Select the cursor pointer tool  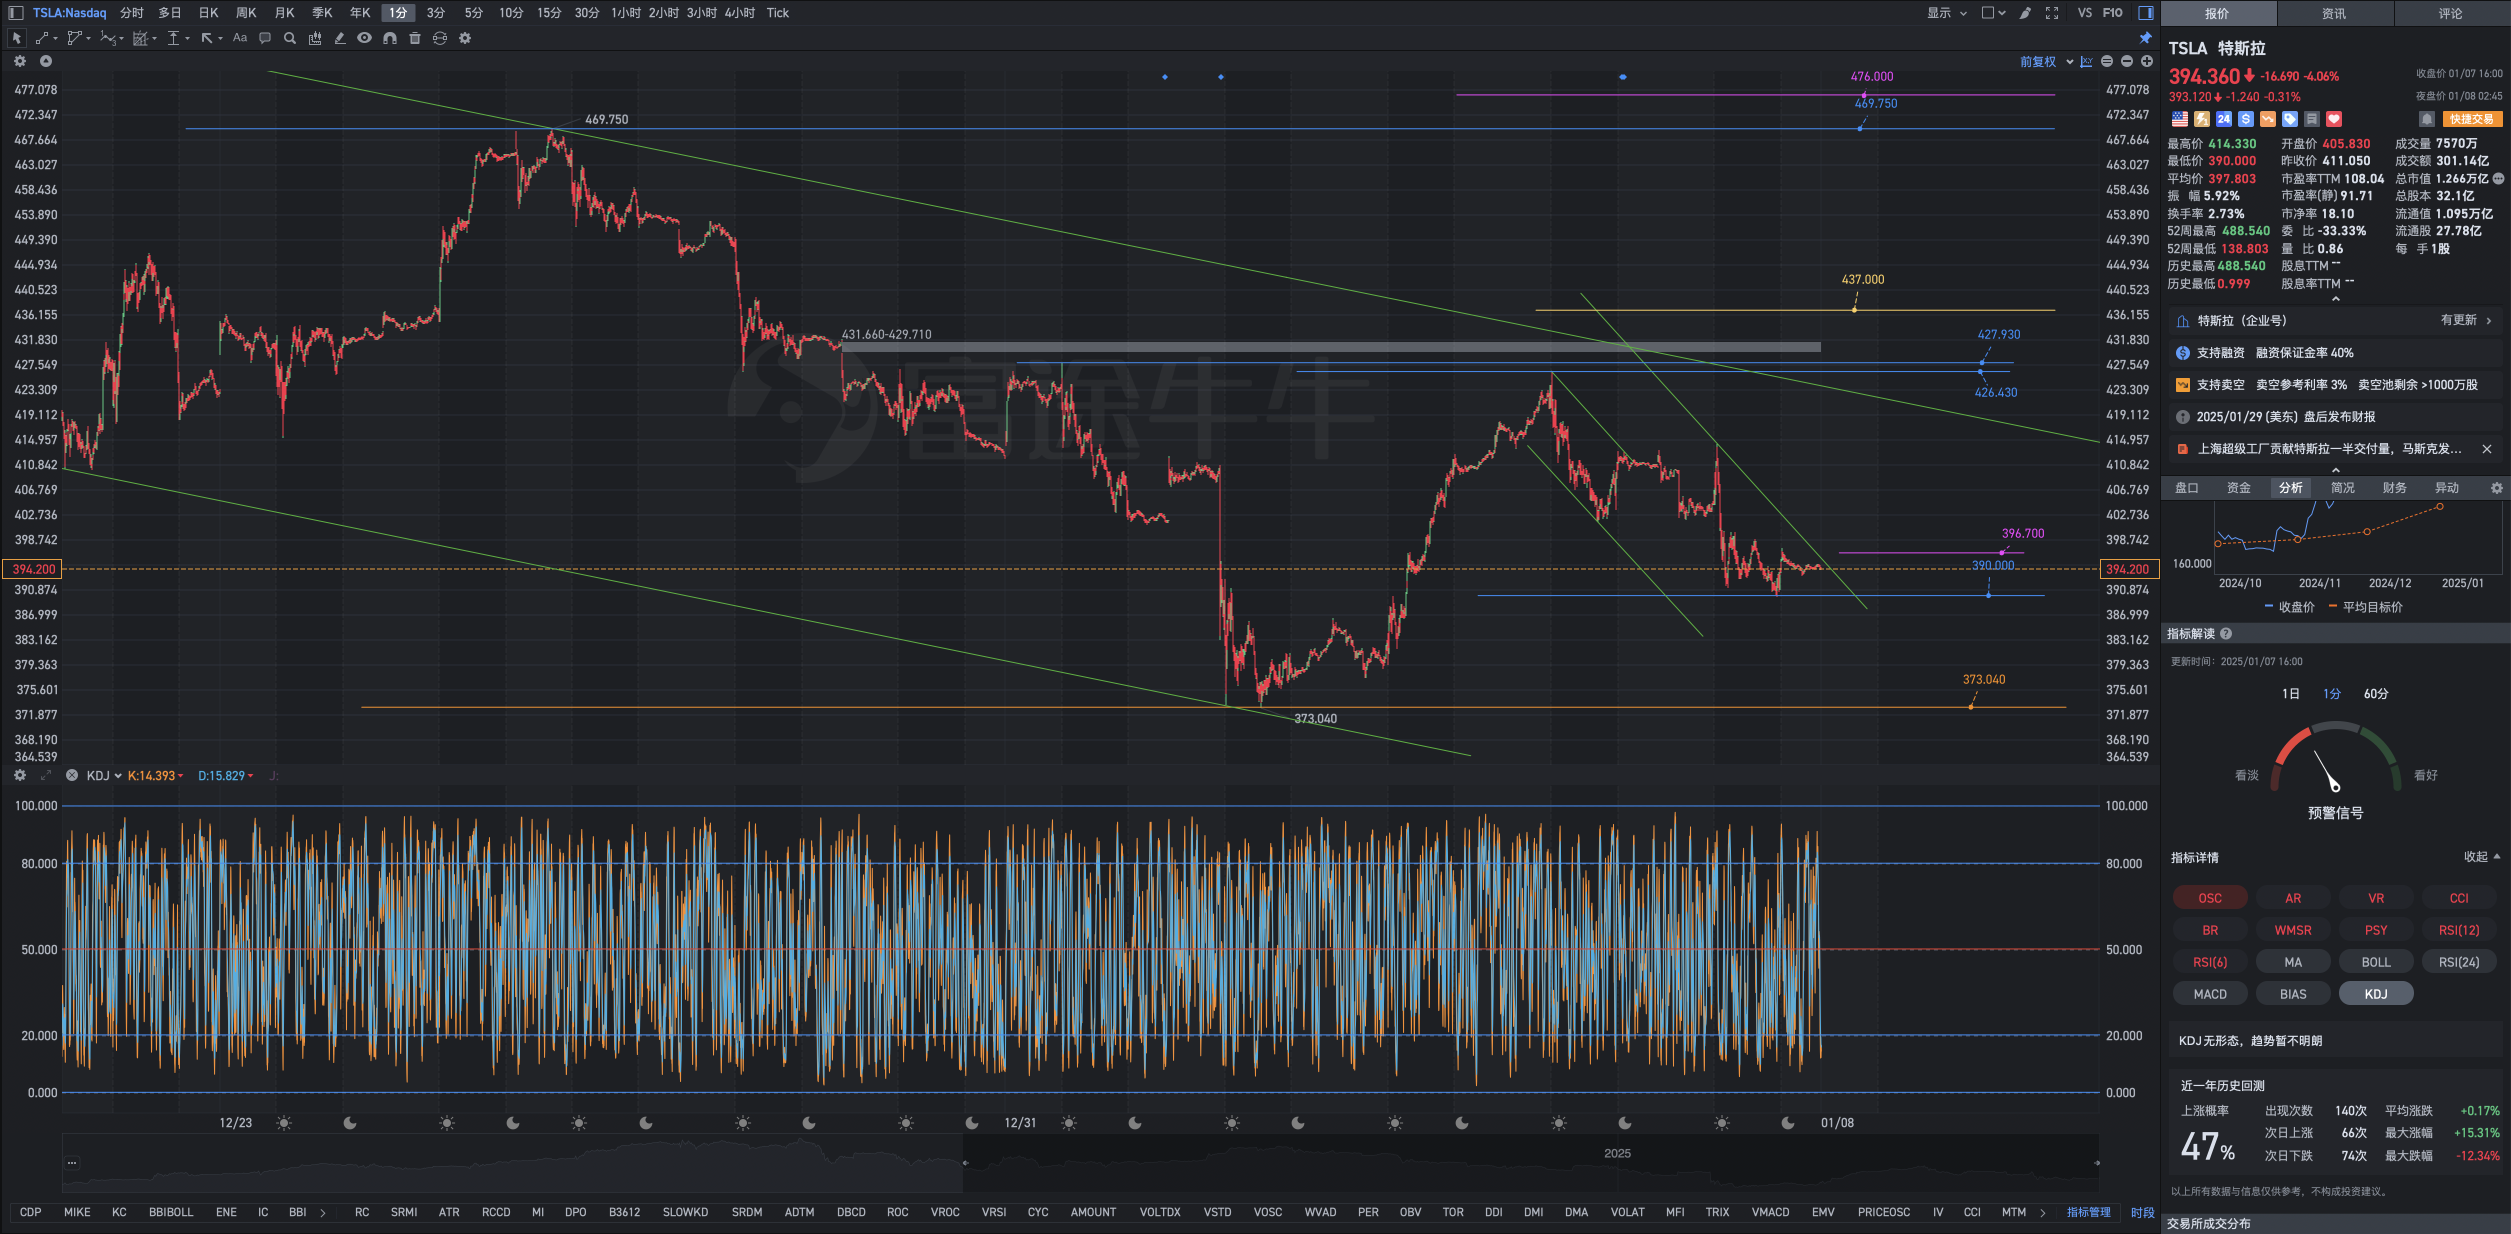(x=16, y=38)
